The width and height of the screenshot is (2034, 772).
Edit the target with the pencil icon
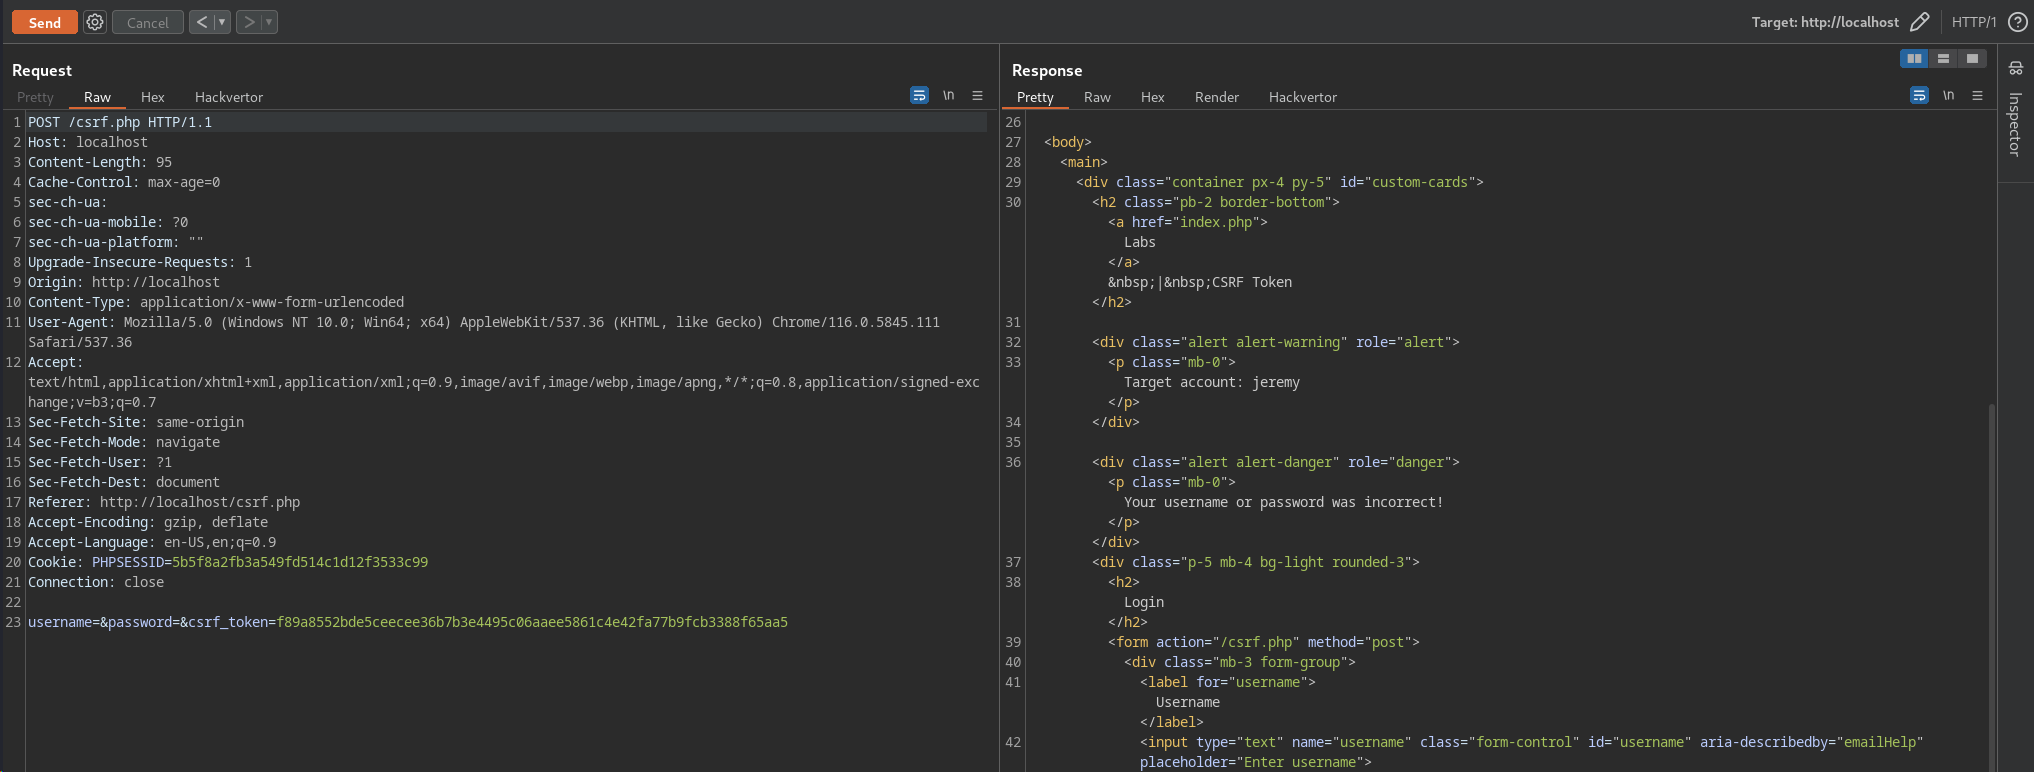(1919, 22)
